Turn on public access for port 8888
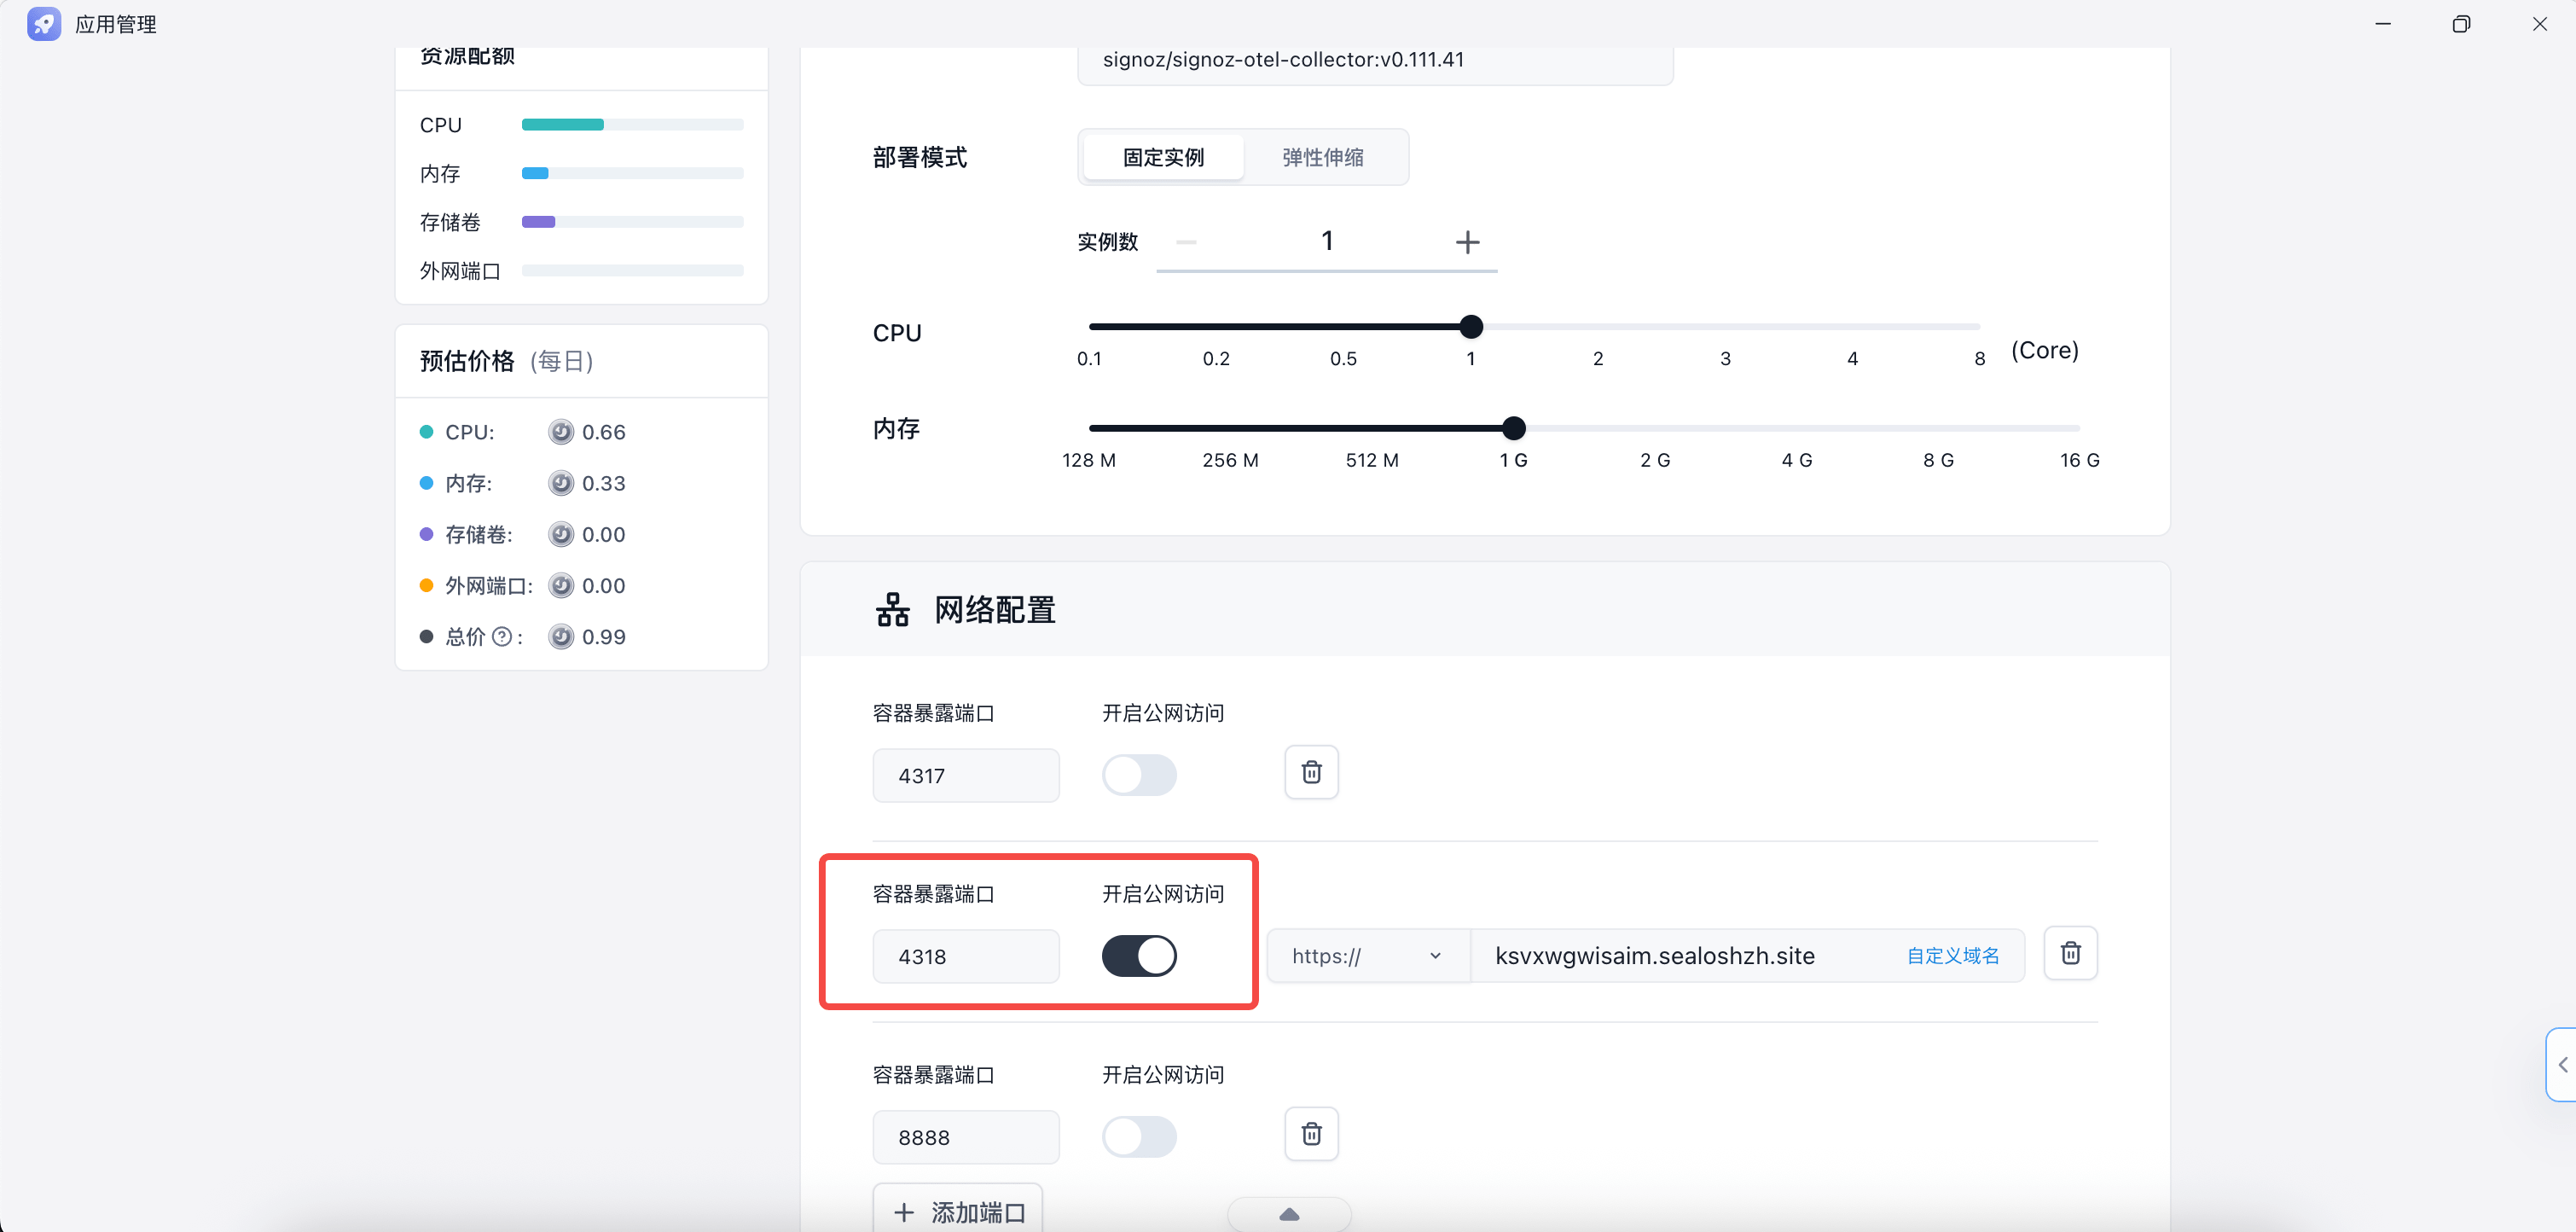 [x=1139, y=1137]
